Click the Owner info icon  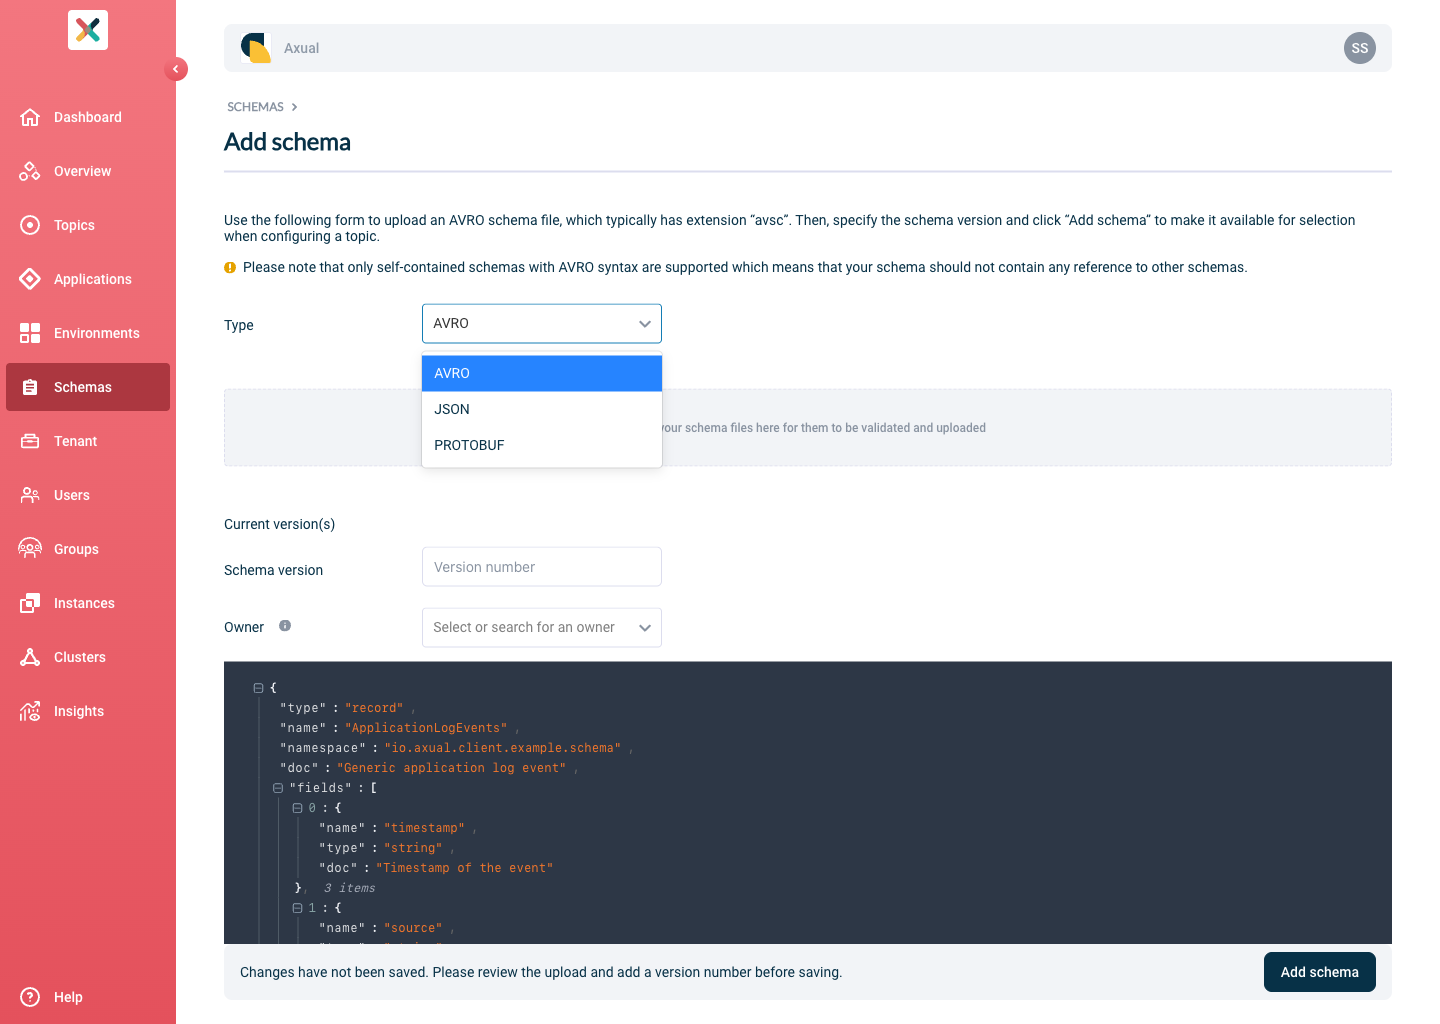coord(285,626)
